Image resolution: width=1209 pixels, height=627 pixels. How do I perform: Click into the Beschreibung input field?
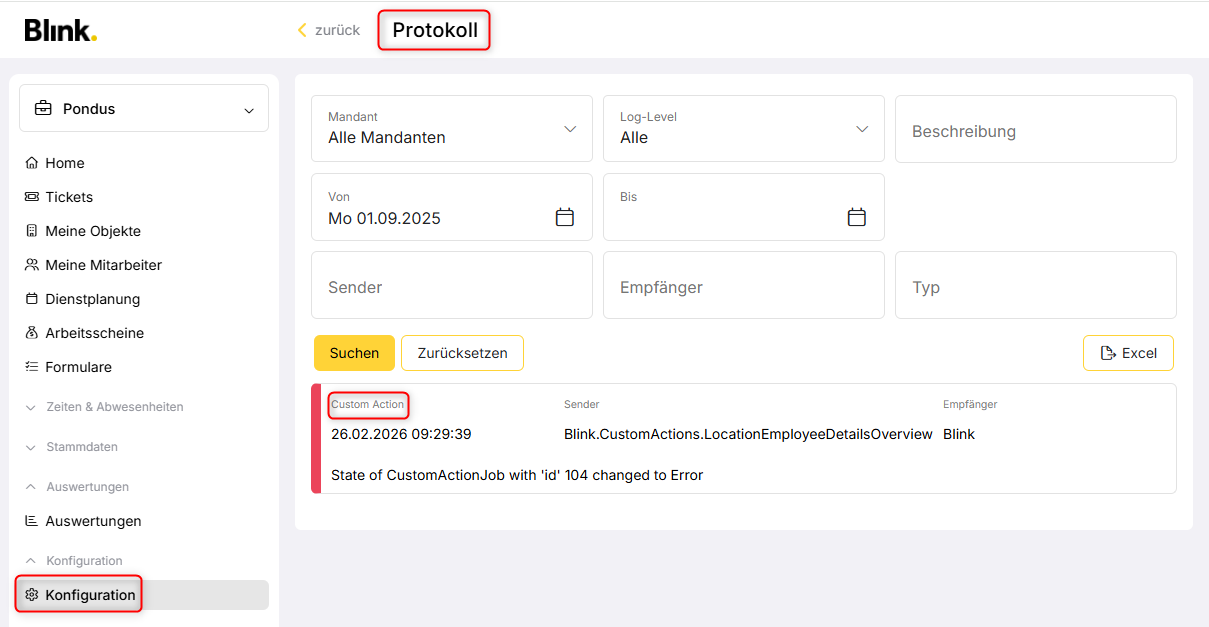point(1036,129)
